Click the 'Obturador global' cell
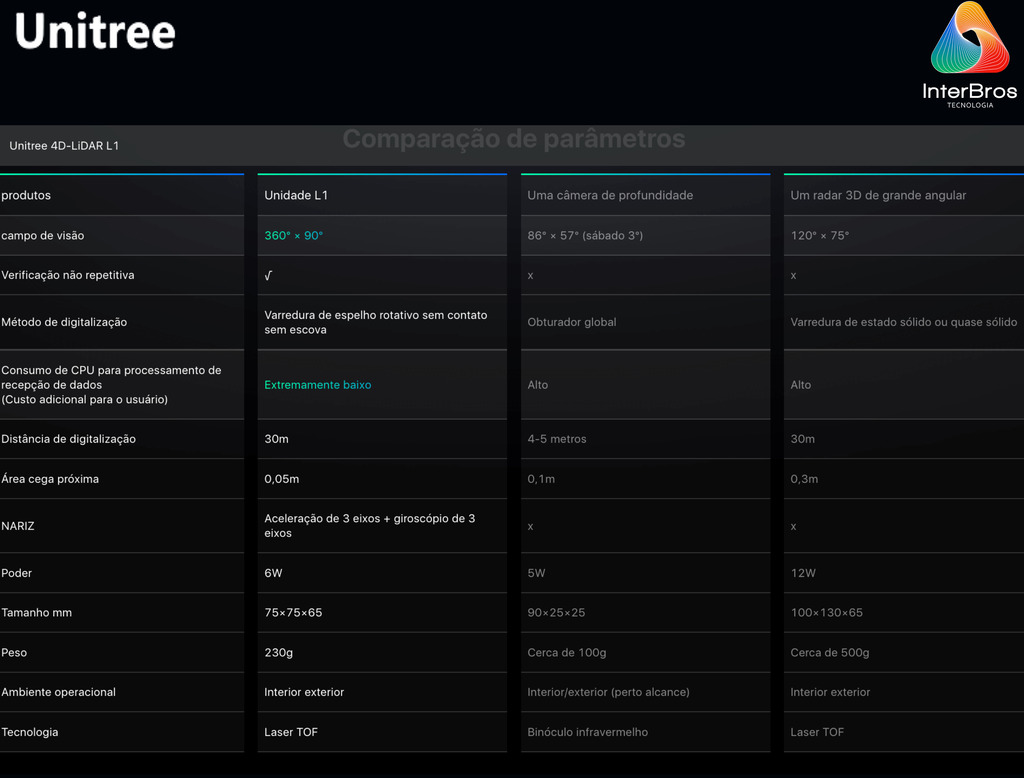Image resolution: width=1024 pixels, height=778 pixels. pyautogui.click(x=571, y=322)
